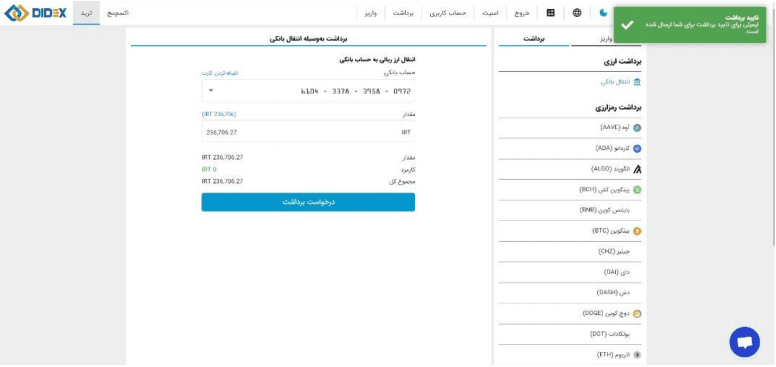Viewport: 776px width, 367px height.
Task: Open the grid layout icon
Action: click(550, 13)
